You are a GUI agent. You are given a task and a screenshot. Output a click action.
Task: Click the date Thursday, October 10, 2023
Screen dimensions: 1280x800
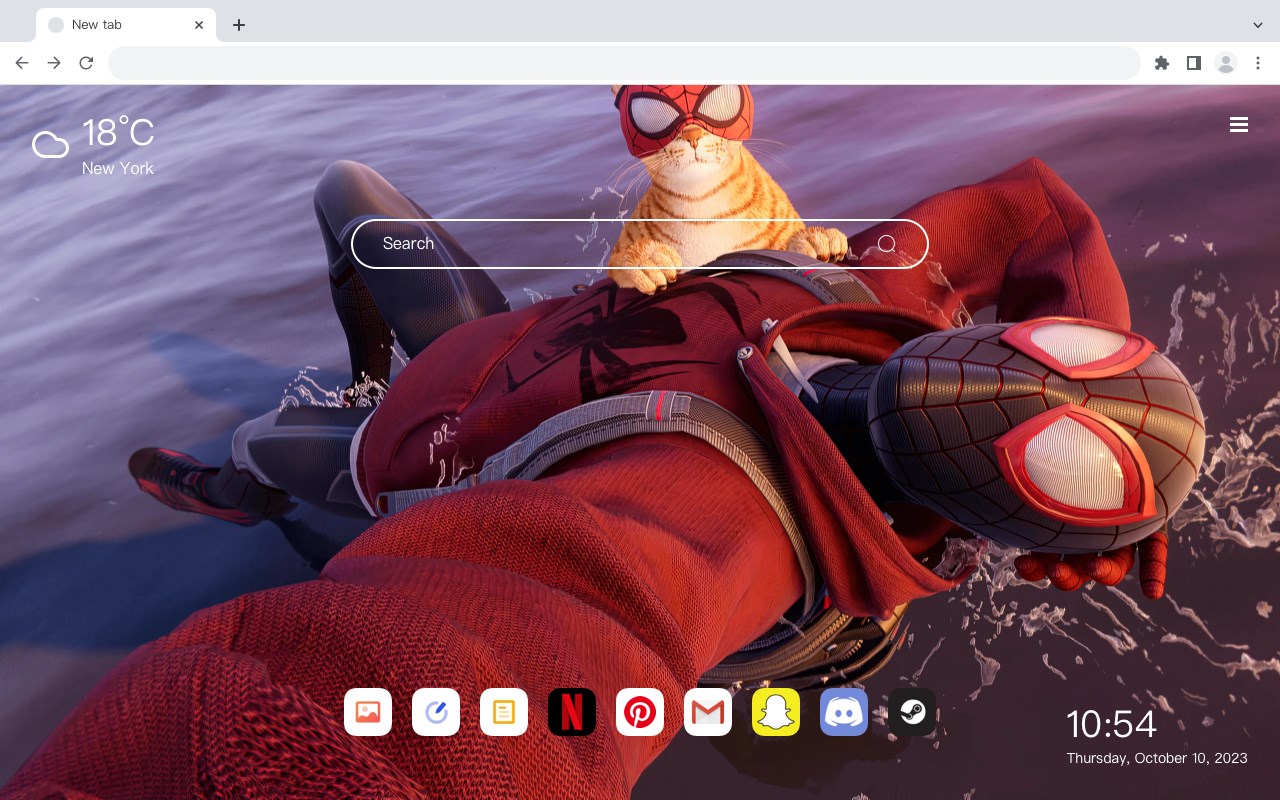pyautogui.click(x=1157, y=758)
